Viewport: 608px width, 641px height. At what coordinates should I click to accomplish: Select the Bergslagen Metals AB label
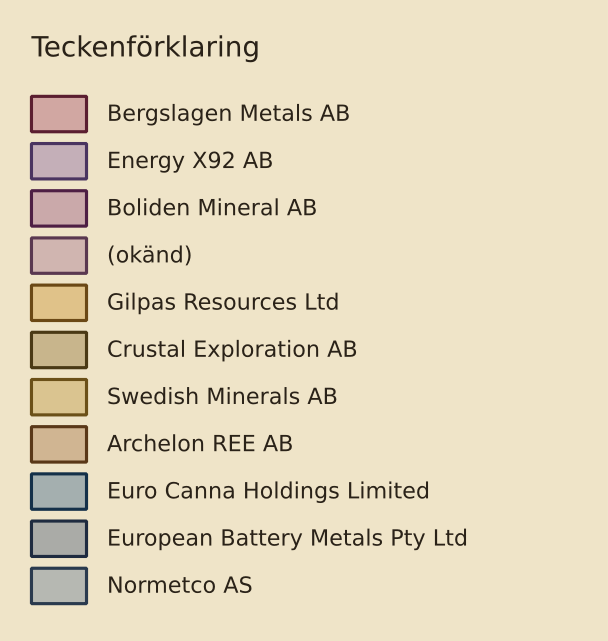pyautogui.click(x=228, y=114)
